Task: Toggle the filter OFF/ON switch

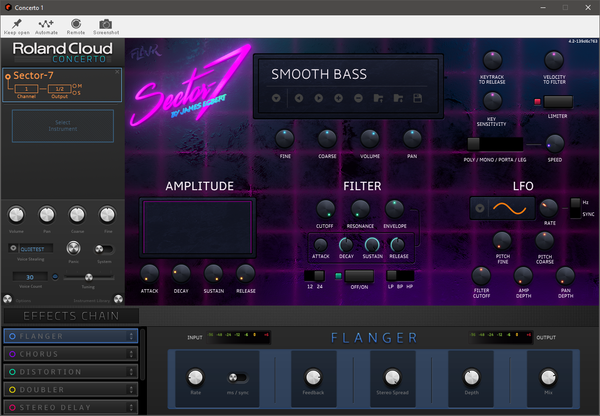Action: (359, 276)
